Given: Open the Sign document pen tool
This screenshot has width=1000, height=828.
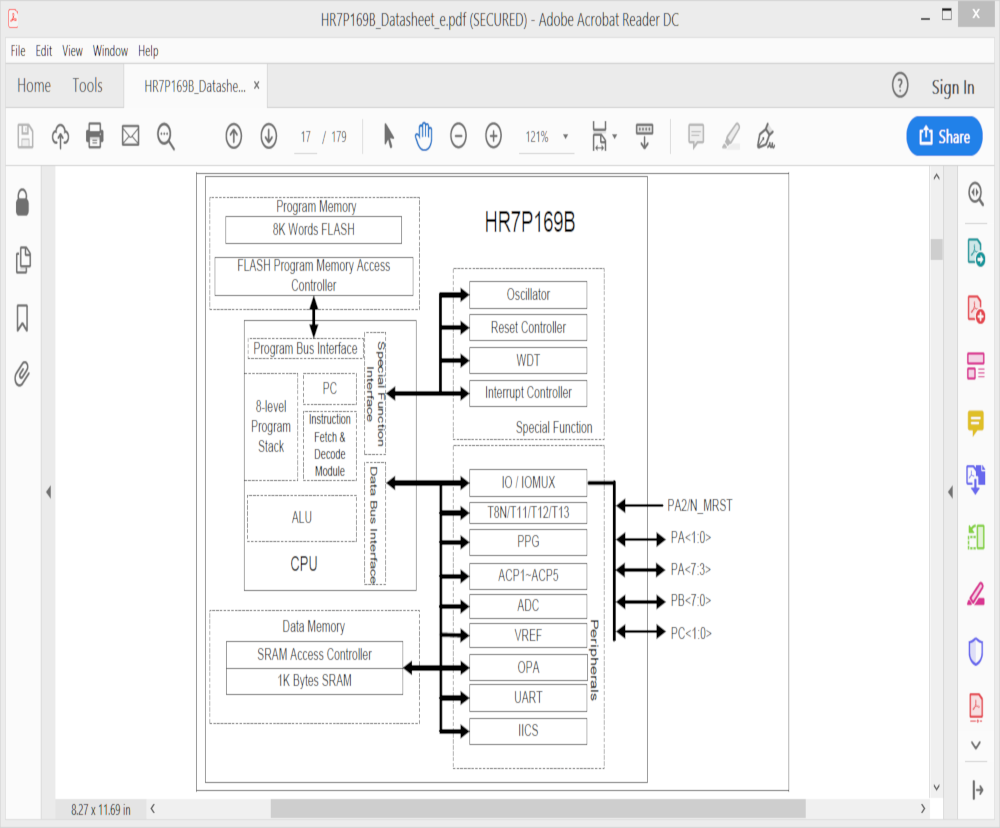Looking at the screenshot, I should coord(765,137).
